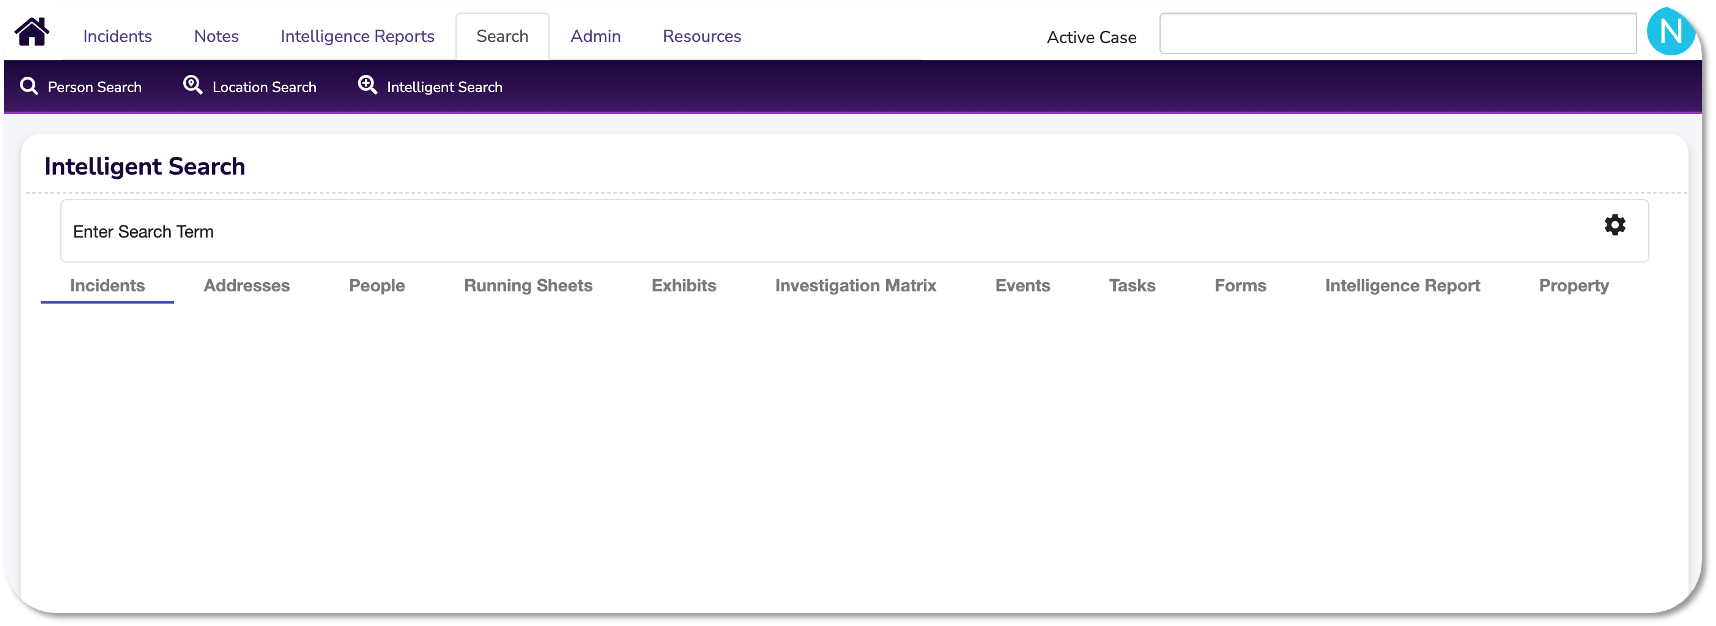The width and height of the screenshot is (1716, 626).
Task: Click the Person Search magnifier icon
Action: pyautogui.click(x=29, y=87)
